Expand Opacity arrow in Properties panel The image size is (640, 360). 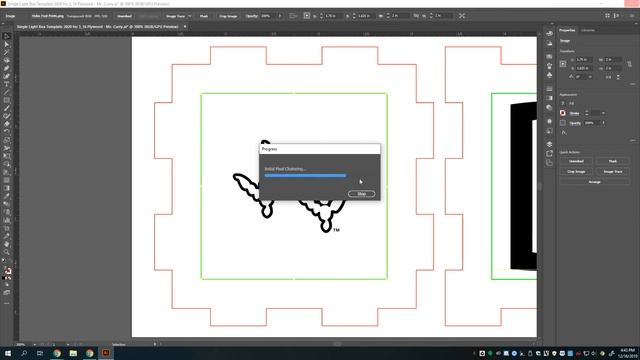tap(604, 122)
